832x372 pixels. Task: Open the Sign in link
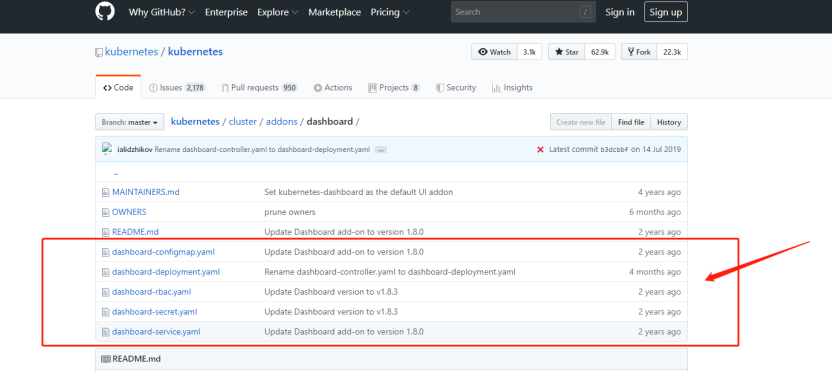coord(620,12)
